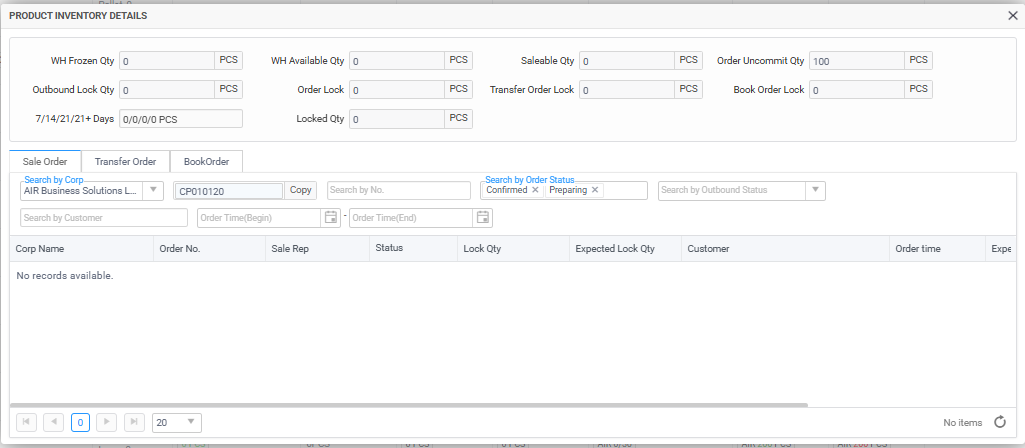Go to the first page of results
Screen dimensions: 1025x448
point(27,422)
